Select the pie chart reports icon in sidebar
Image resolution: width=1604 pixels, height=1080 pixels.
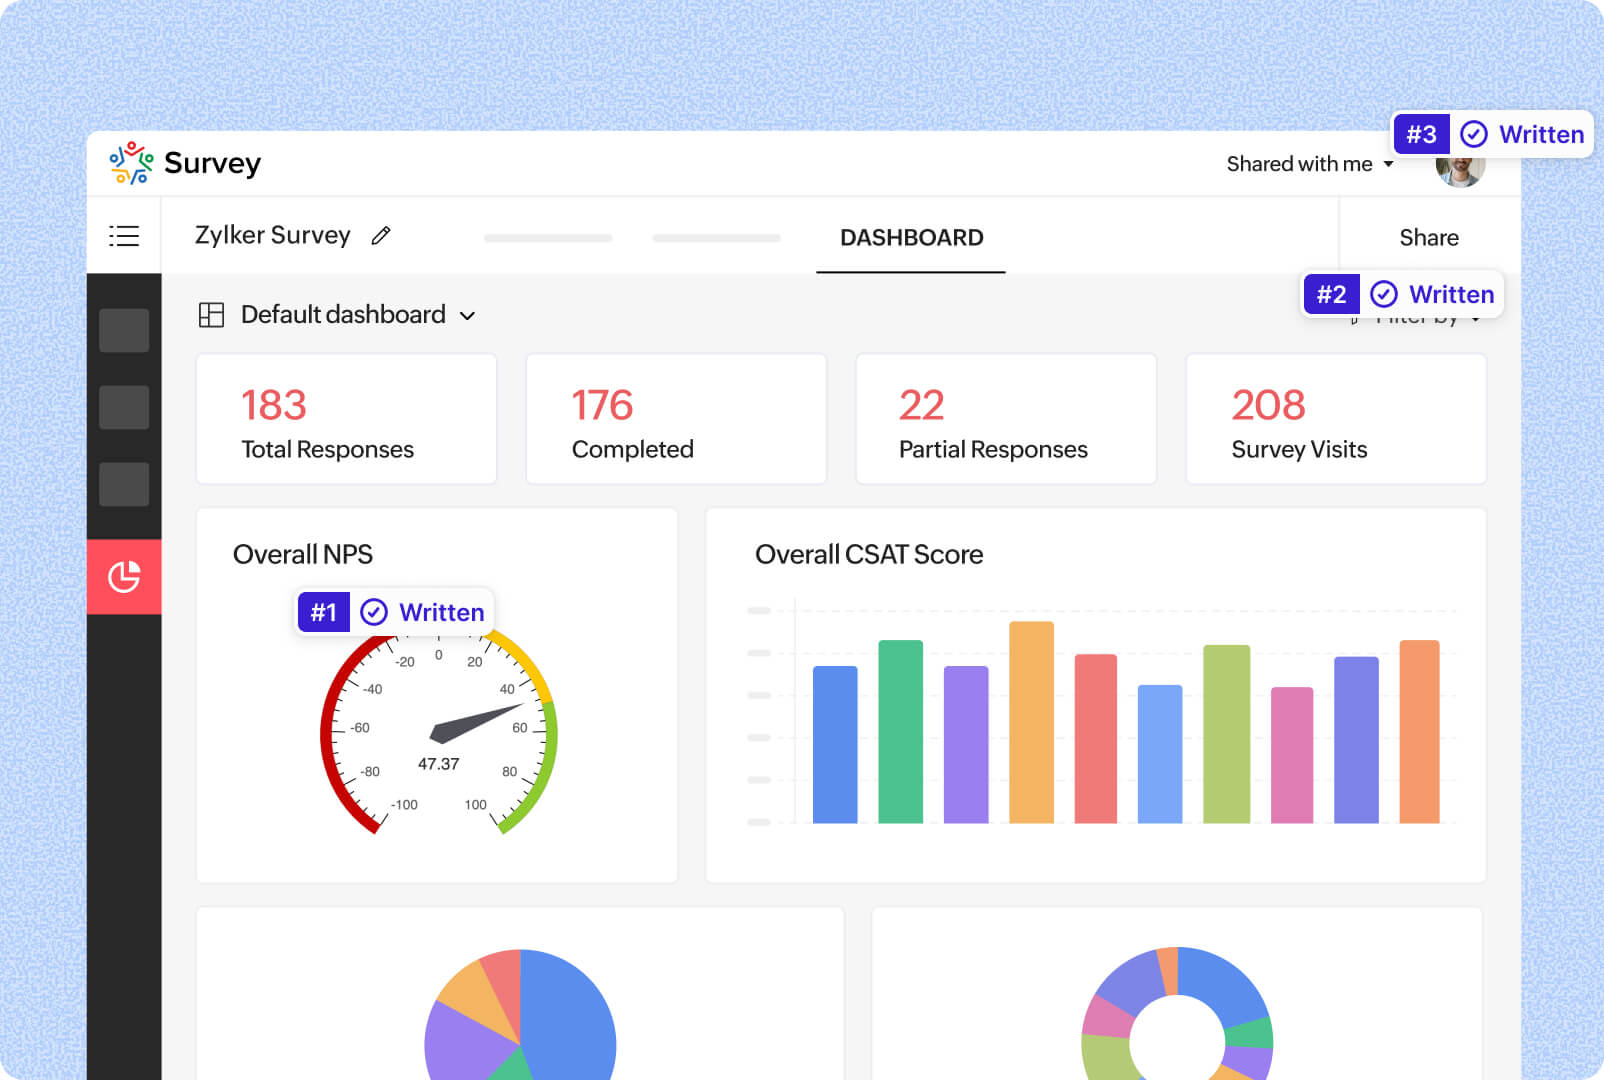[124, 575]
